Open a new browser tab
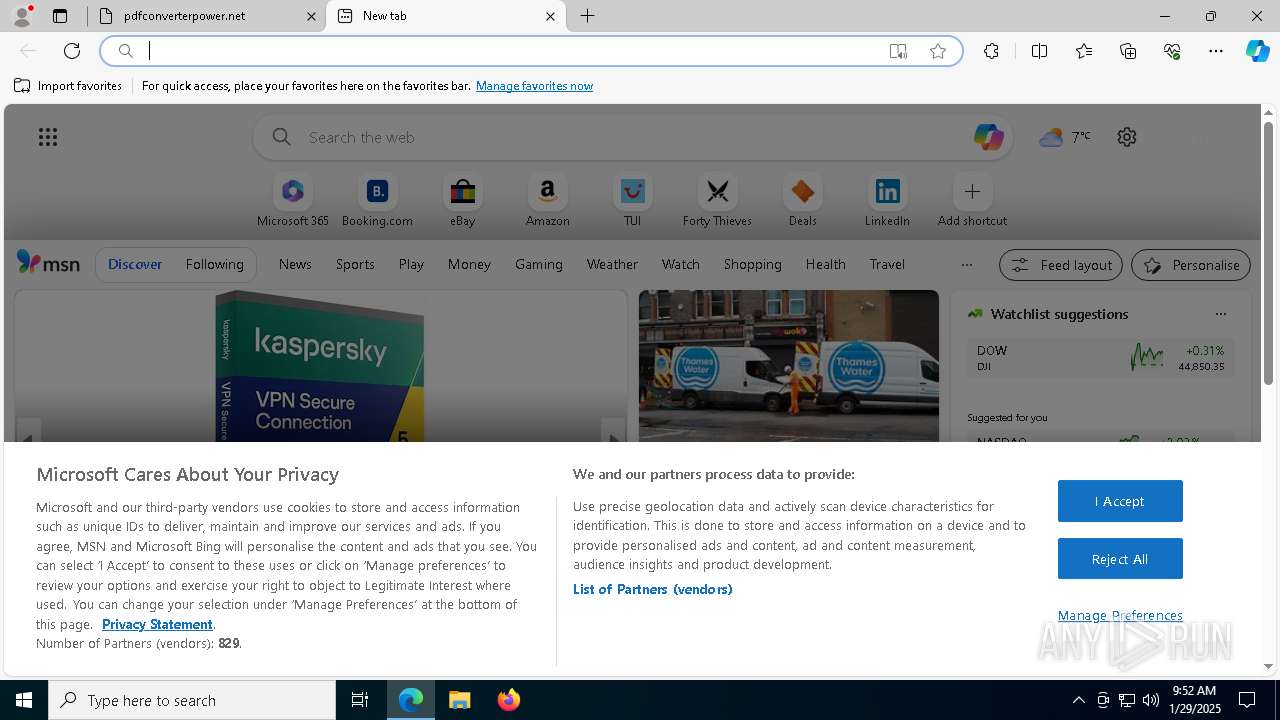The height and width of the screenshot is (720, 1280). coord(588,16)
